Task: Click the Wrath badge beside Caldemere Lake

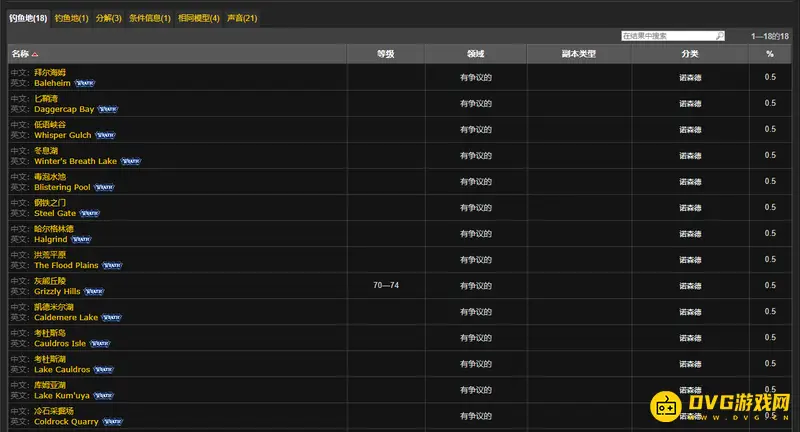Action: pyautogui.click(x=111, y=317)
